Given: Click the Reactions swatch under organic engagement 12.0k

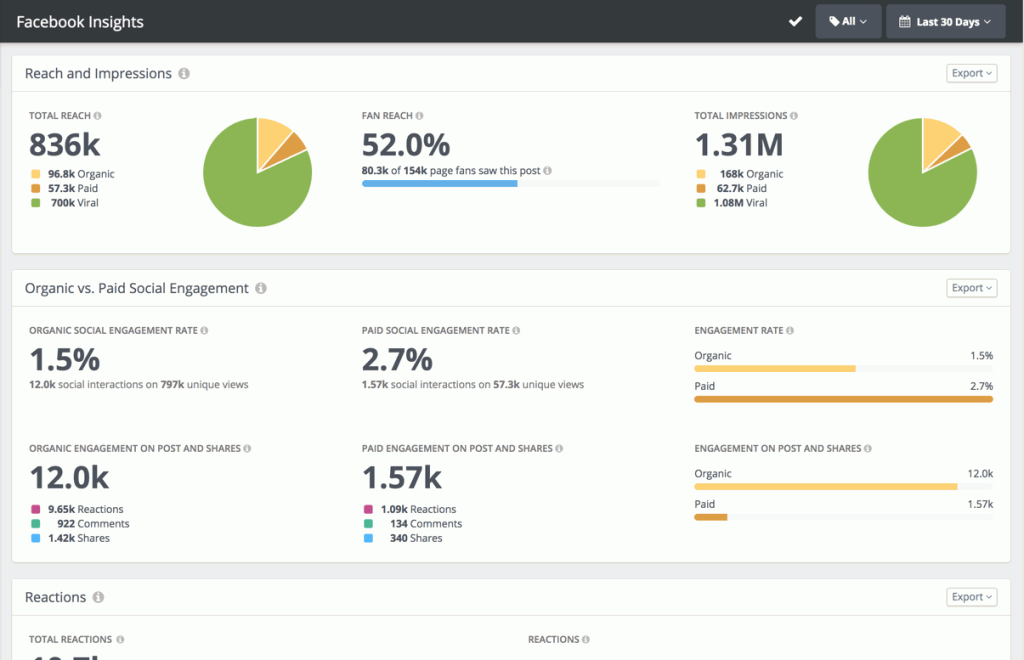Looking at the screenshot, I should 35,509.
